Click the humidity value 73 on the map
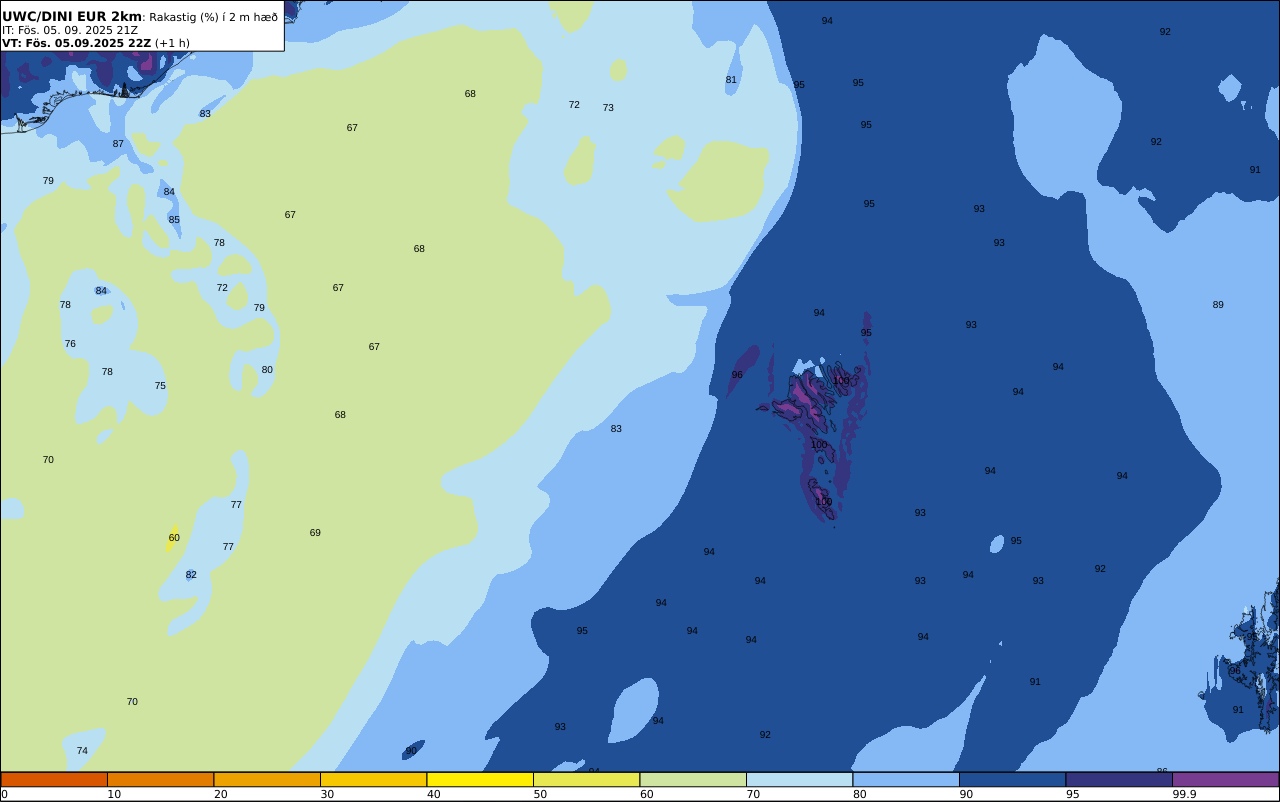 coord(608,108)
